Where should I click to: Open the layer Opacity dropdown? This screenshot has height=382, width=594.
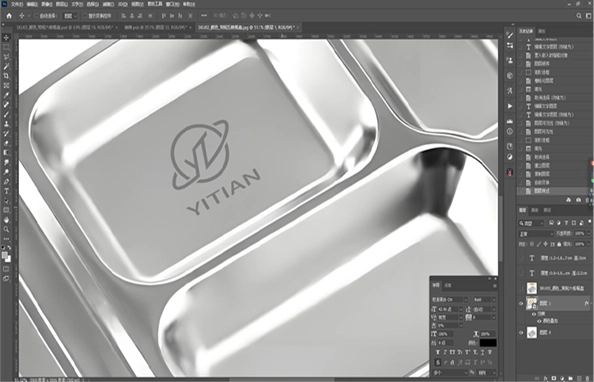coord(588,233)
